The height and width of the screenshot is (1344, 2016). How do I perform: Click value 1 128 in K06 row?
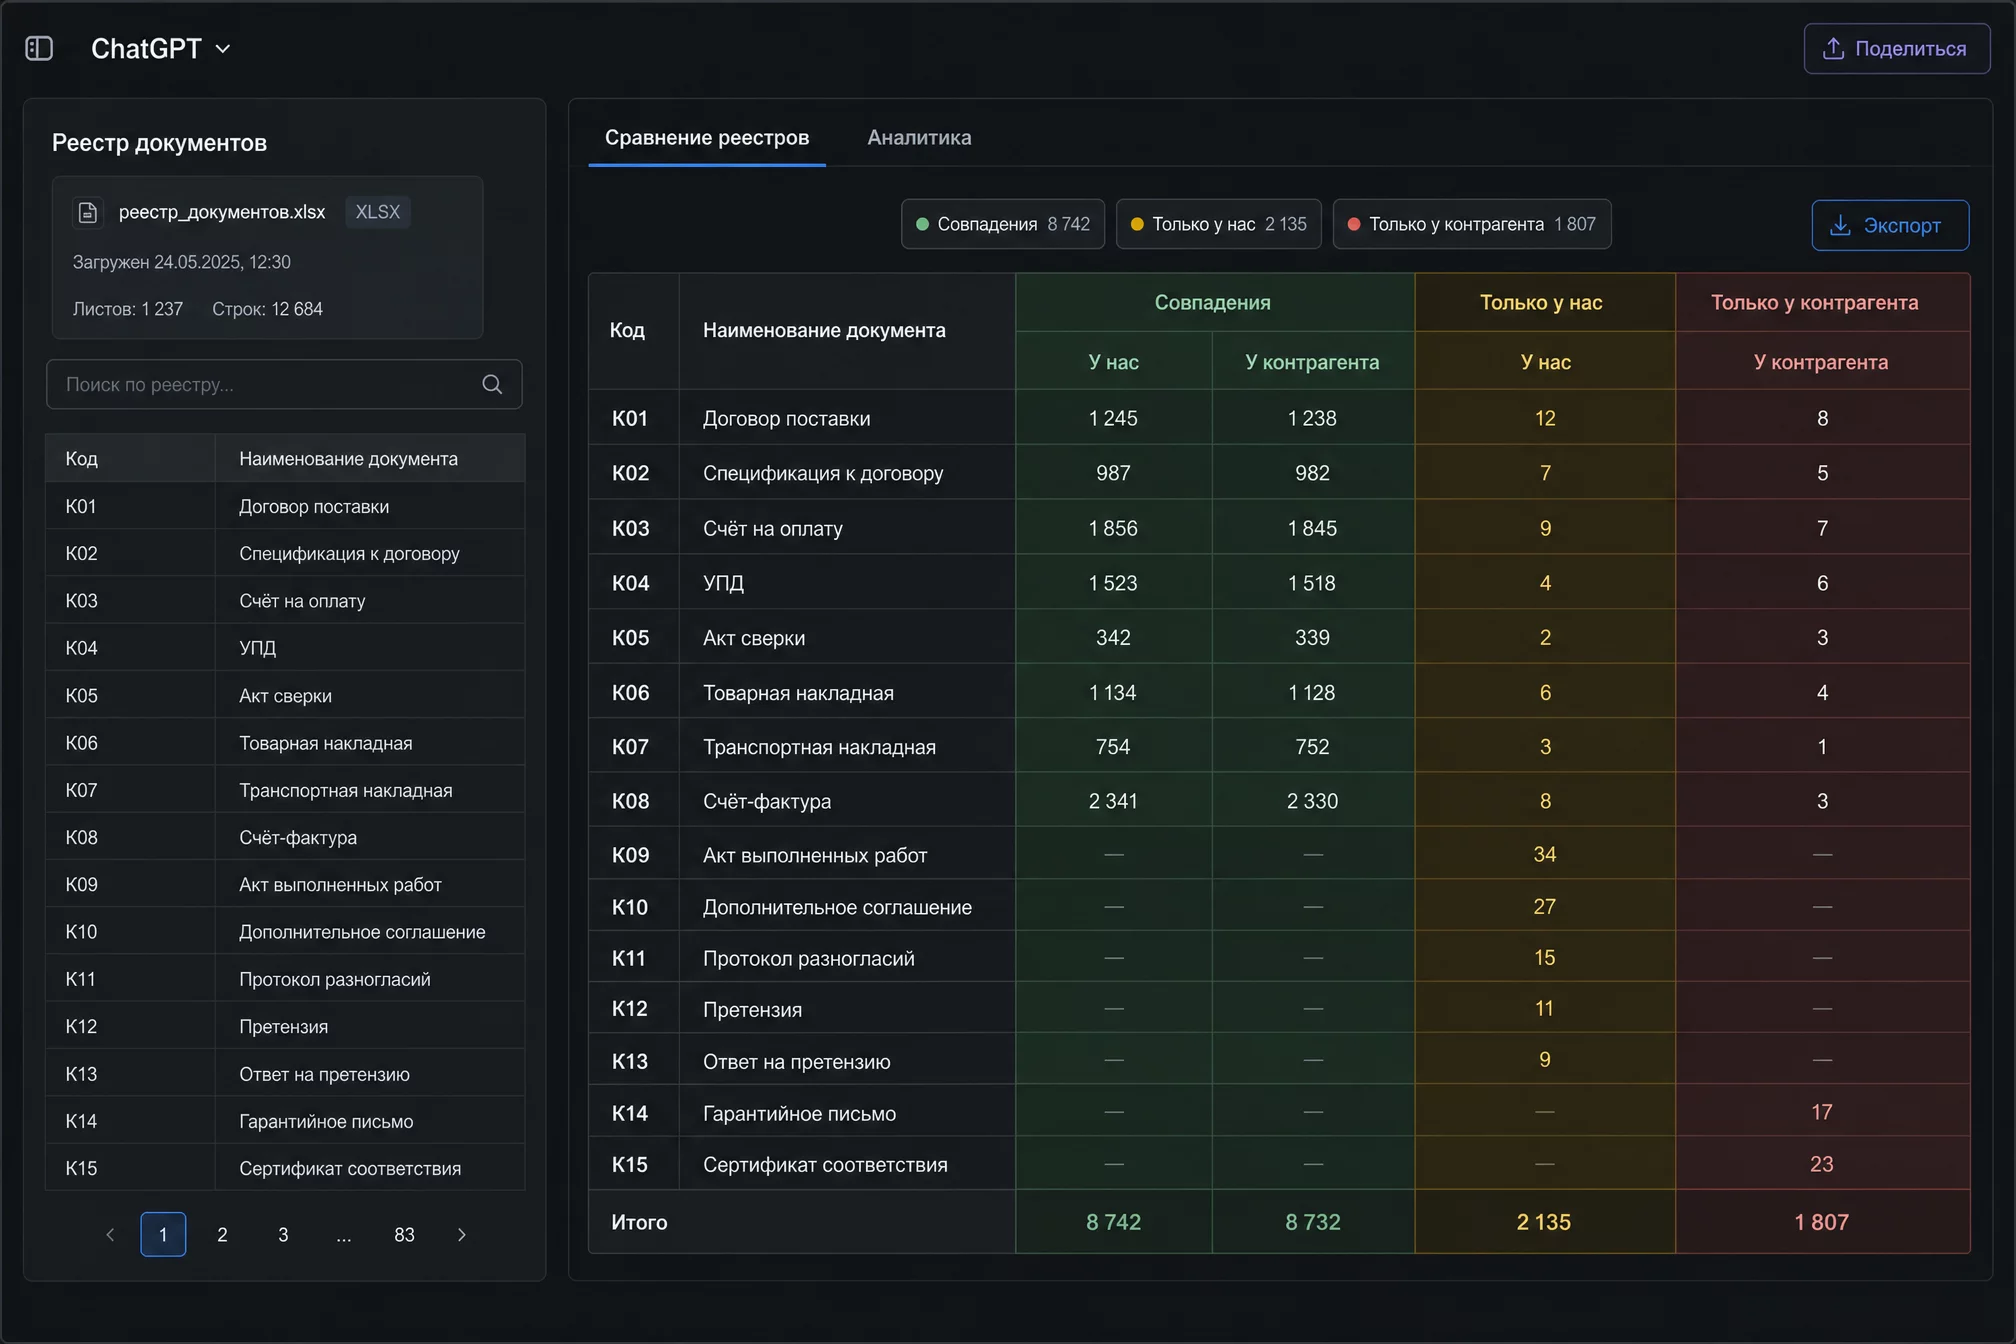point(1312,692)
